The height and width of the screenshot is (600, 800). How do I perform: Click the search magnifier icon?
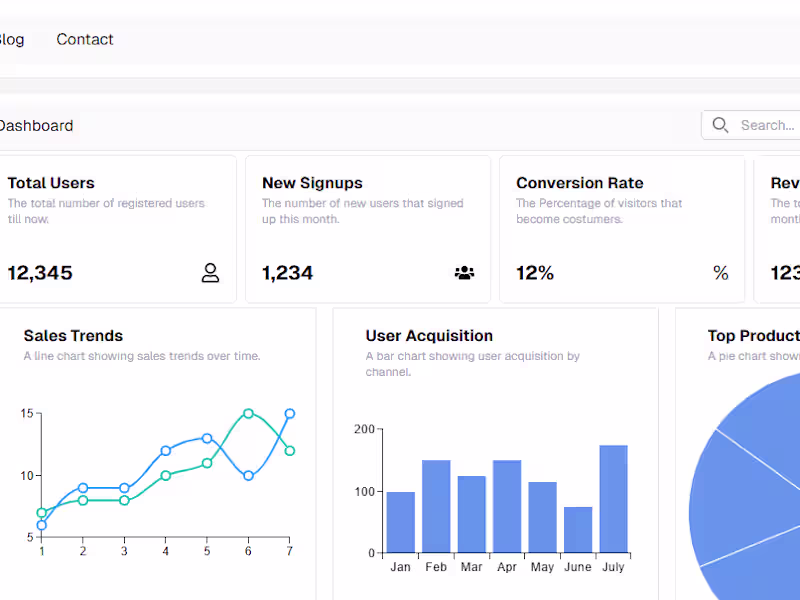(x=720, y=125)
